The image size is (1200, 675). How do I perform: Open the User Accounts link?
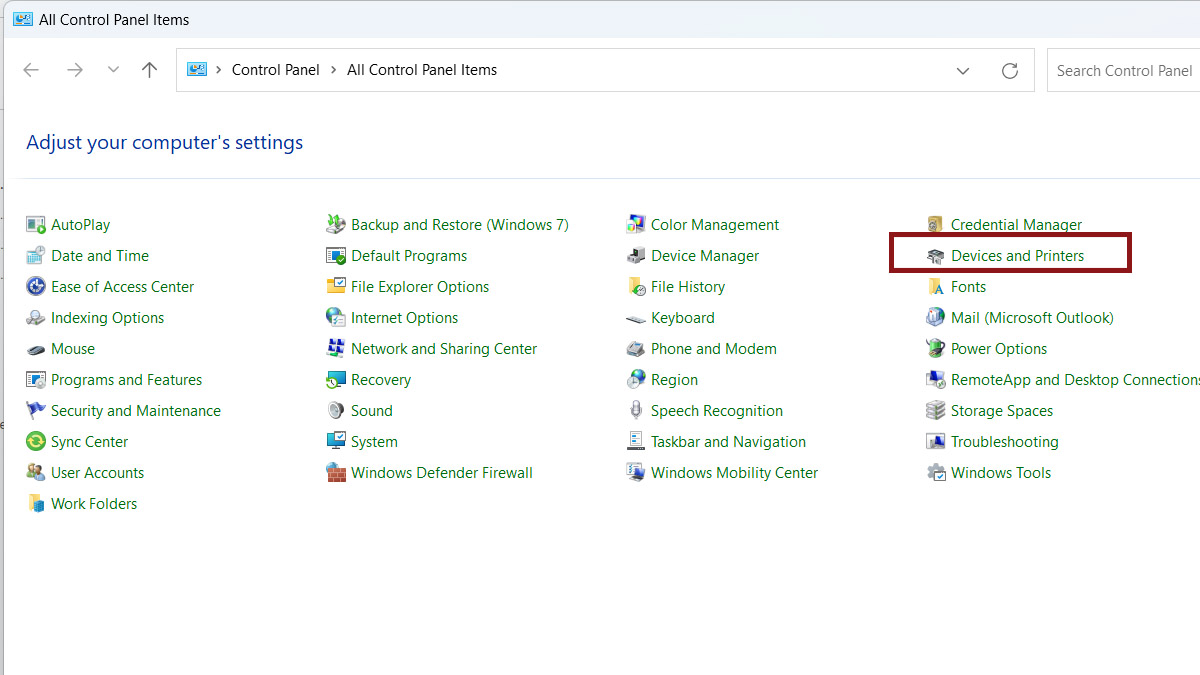[x=98, y=473]
